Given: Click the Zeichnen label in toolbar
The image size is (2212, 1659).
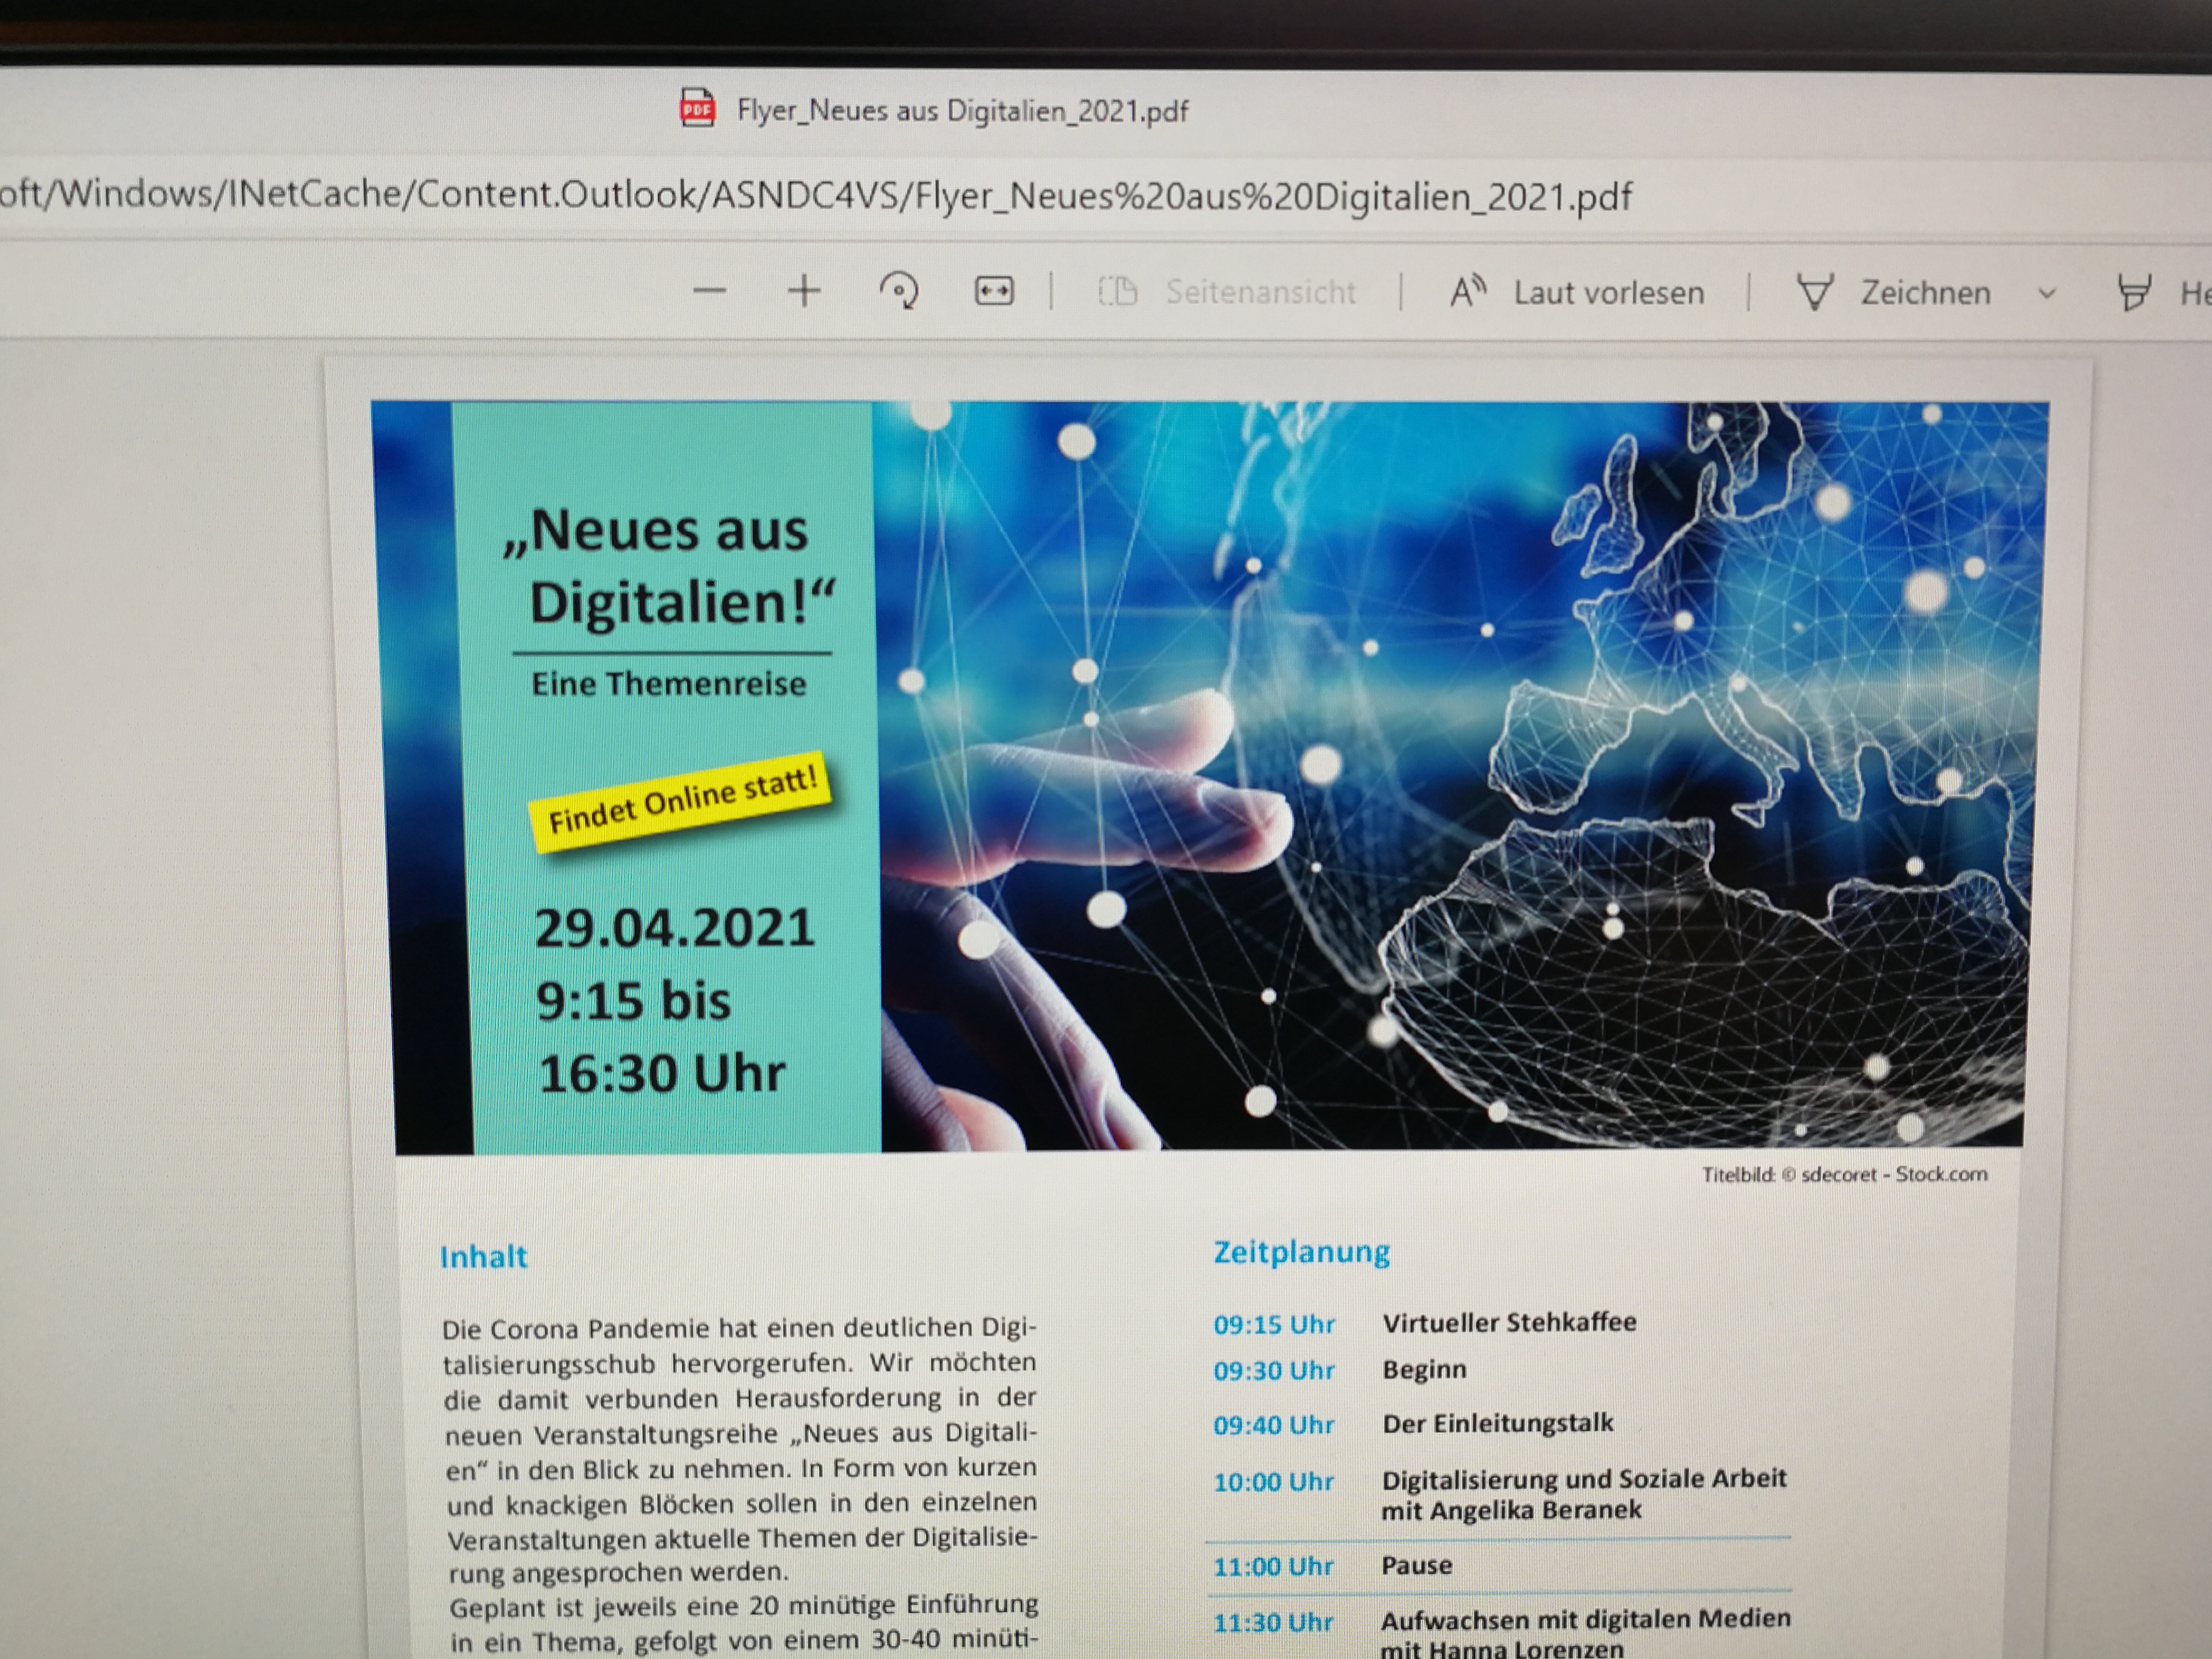Looking at the screenshot, I should [x=1925, y=293].
